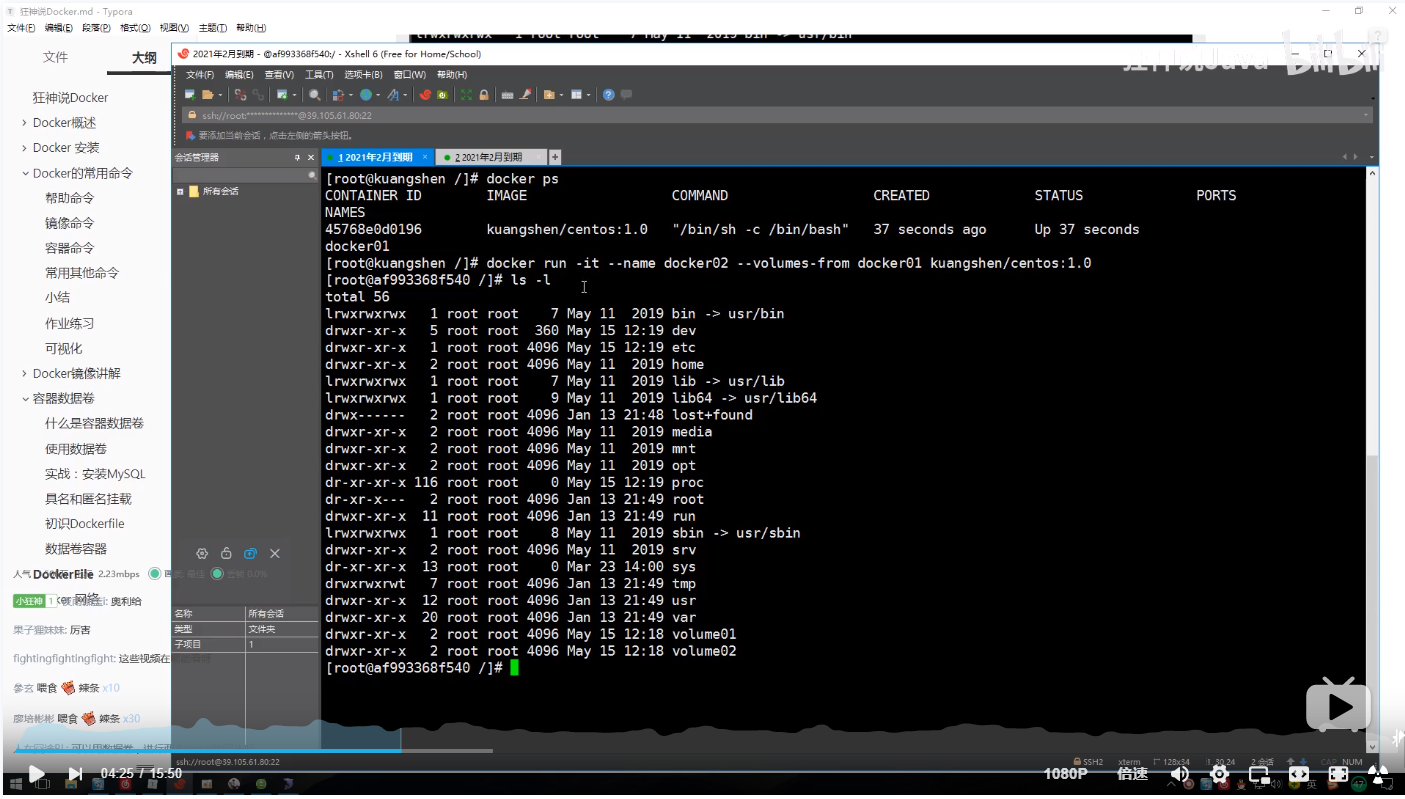The height and width of the screenshot is (799, 1405).
Task: Open dropdown beside globe encoding icon
Action: point(378,95)
